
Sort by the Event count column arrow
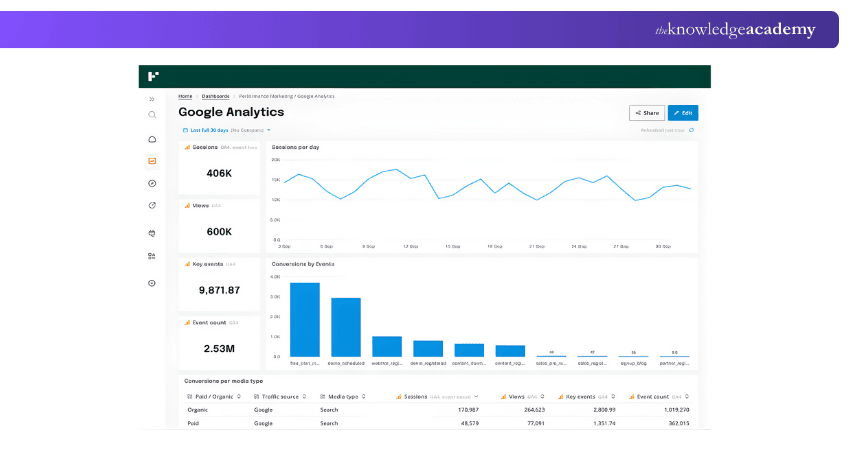(x=687, y=397)
